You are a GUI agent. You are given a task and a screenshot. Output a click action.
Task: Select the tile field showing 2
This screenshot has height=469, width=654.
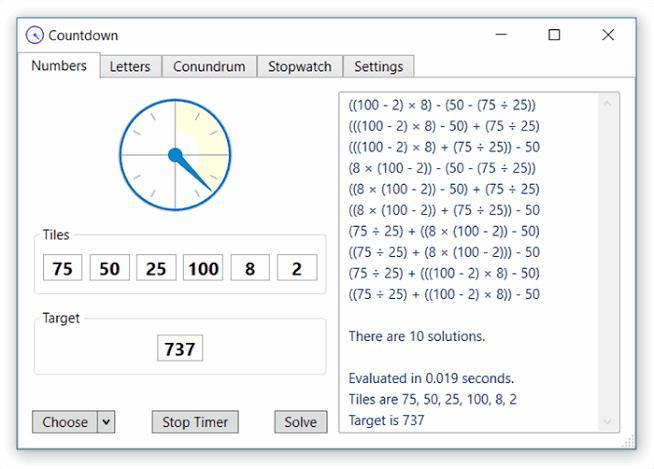tap(297, 268)
